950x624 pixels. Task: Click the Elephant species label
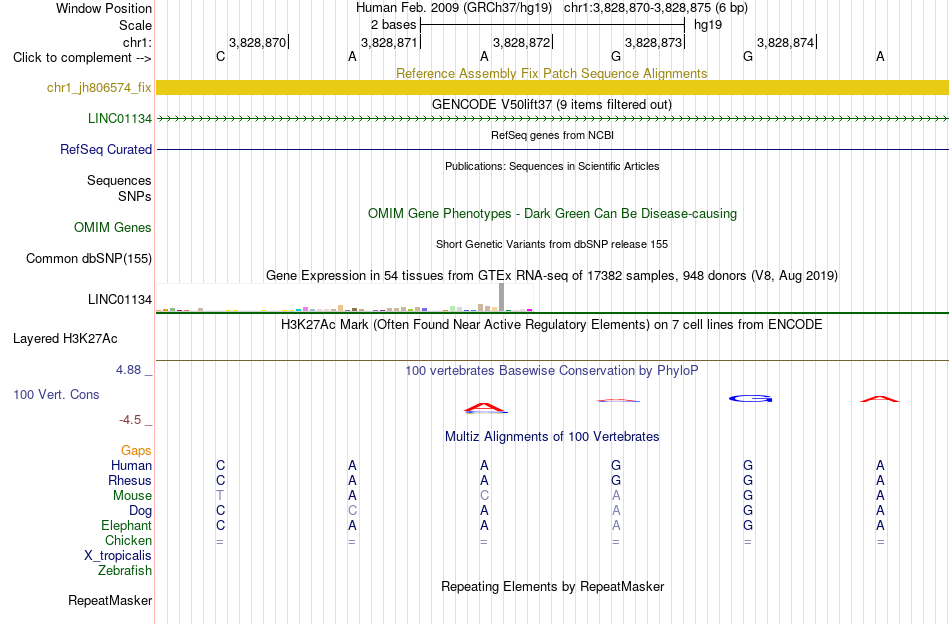(126, 525)
